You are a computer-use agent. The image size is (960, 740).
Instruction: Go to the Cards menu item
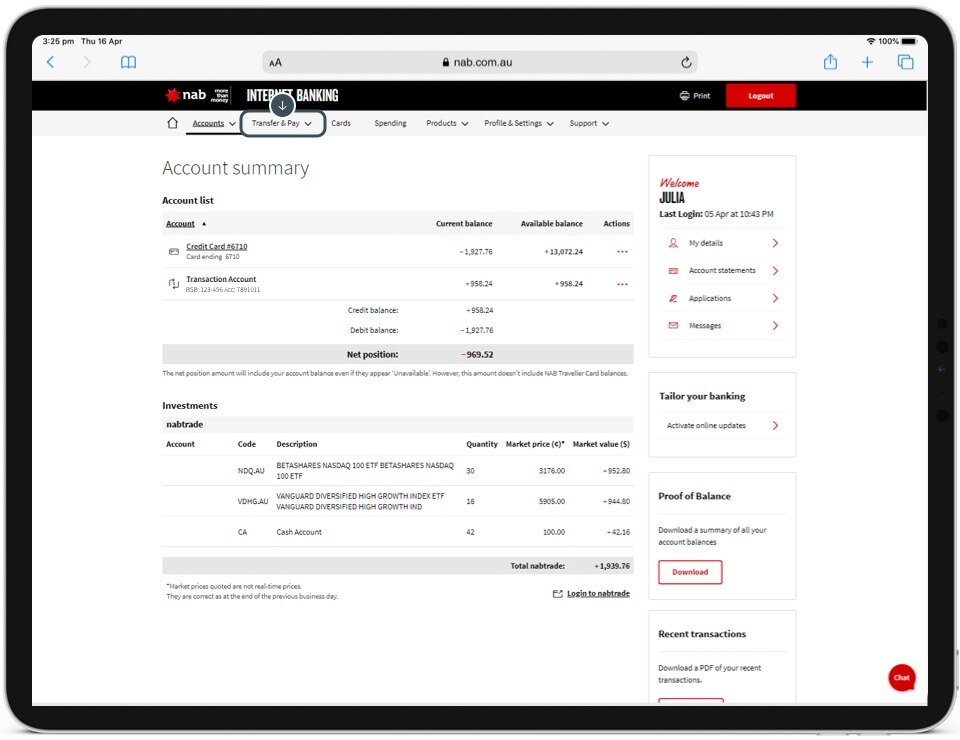(x=341, y=124)
